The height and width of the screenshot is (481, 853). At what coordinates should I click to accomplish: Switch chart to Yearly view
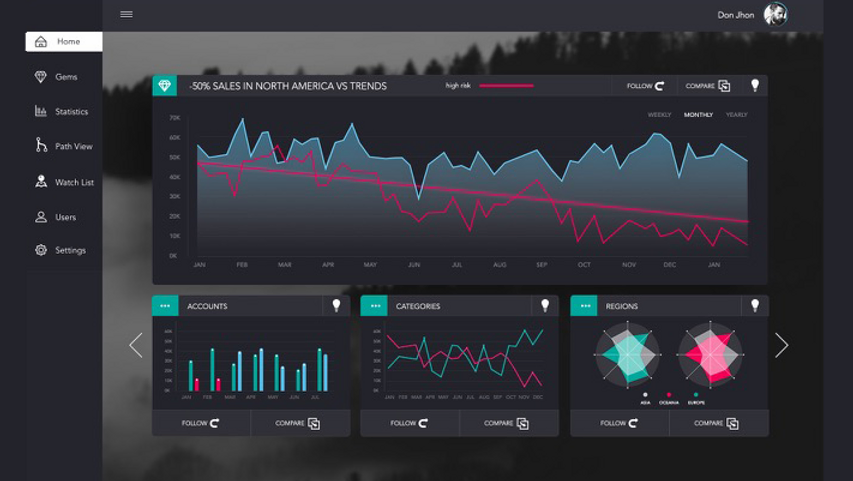click(x=737, y=115)
